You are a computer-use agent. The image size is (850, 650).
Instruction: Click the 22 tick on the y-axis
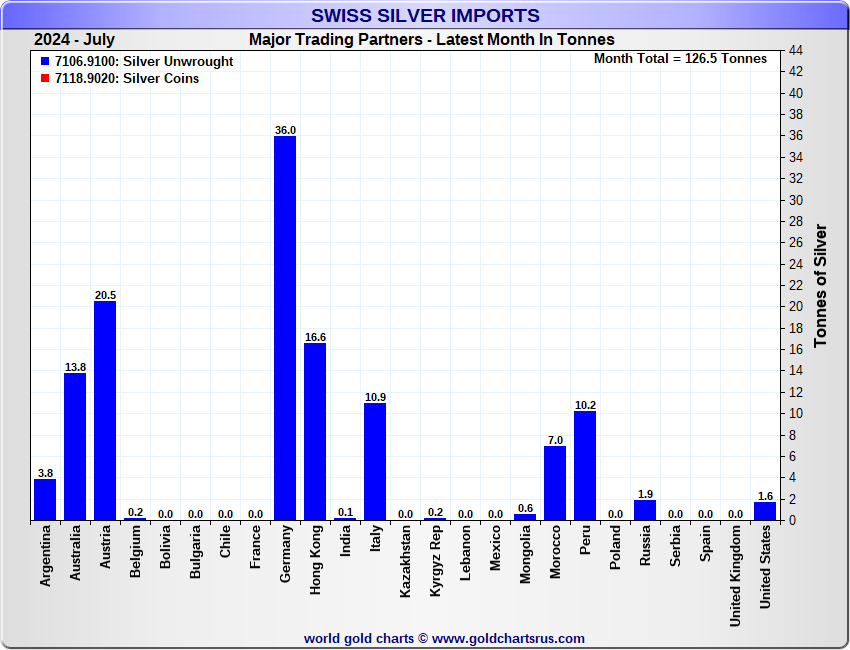[796, 285]
